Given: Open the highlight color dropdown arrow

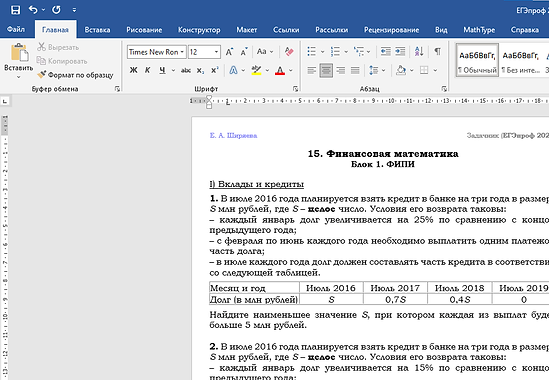Looking at the screenshot, I should (267, 70).
